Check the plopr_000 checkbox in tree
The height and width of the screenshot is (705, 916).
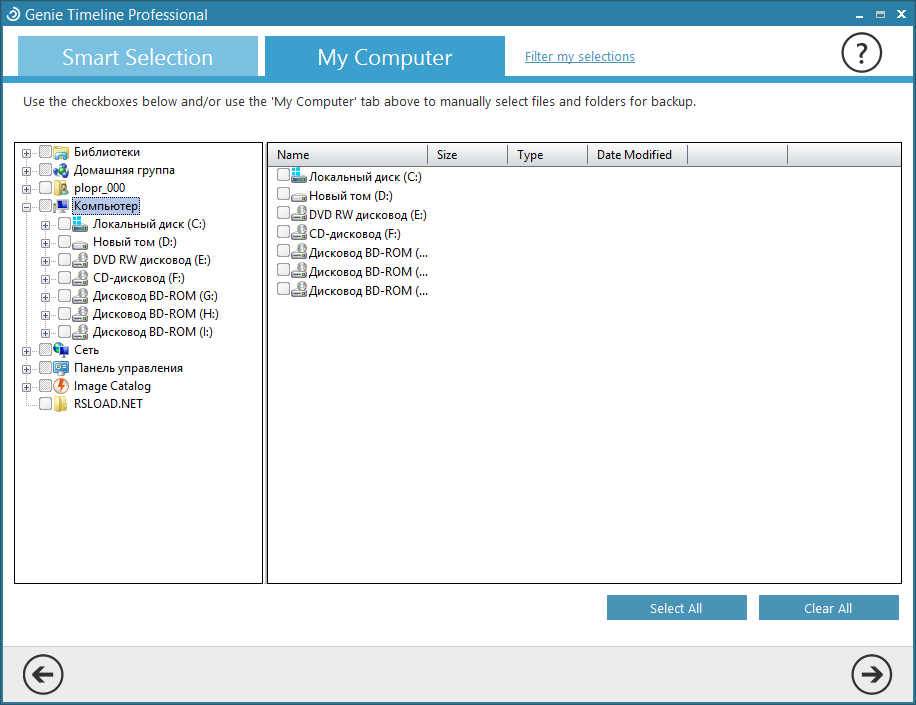tap(46, 187)
